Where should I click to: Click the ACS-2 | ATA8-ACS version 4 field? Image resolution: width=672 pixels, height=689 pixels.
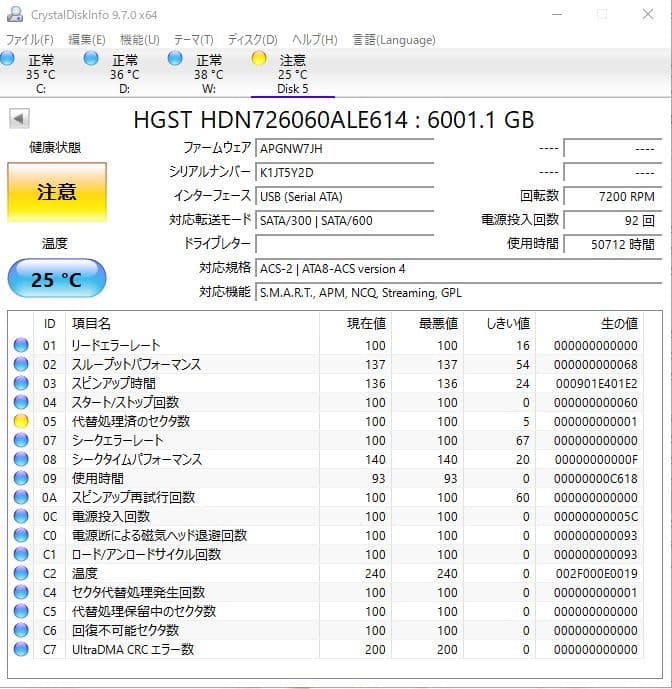click(458, 268)
